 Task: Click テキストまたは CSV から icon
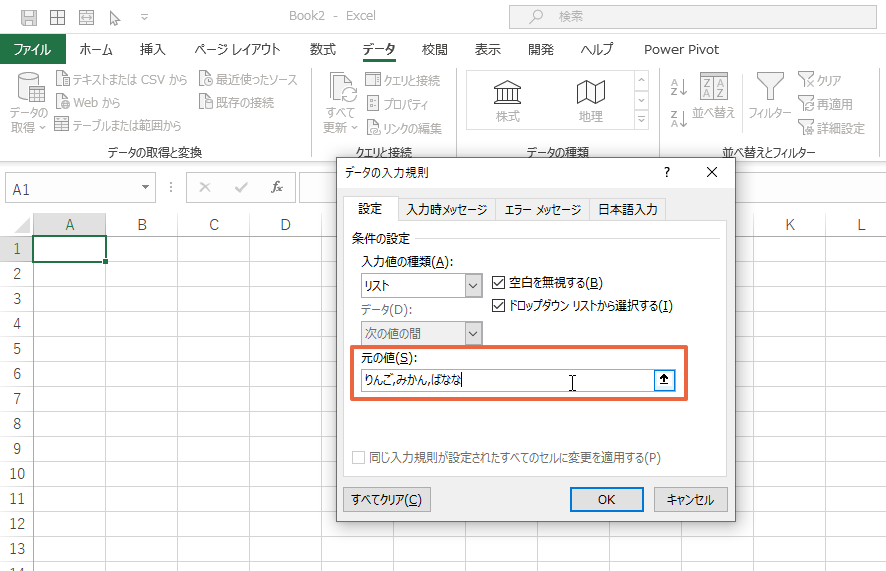click(x=62, y=79)
